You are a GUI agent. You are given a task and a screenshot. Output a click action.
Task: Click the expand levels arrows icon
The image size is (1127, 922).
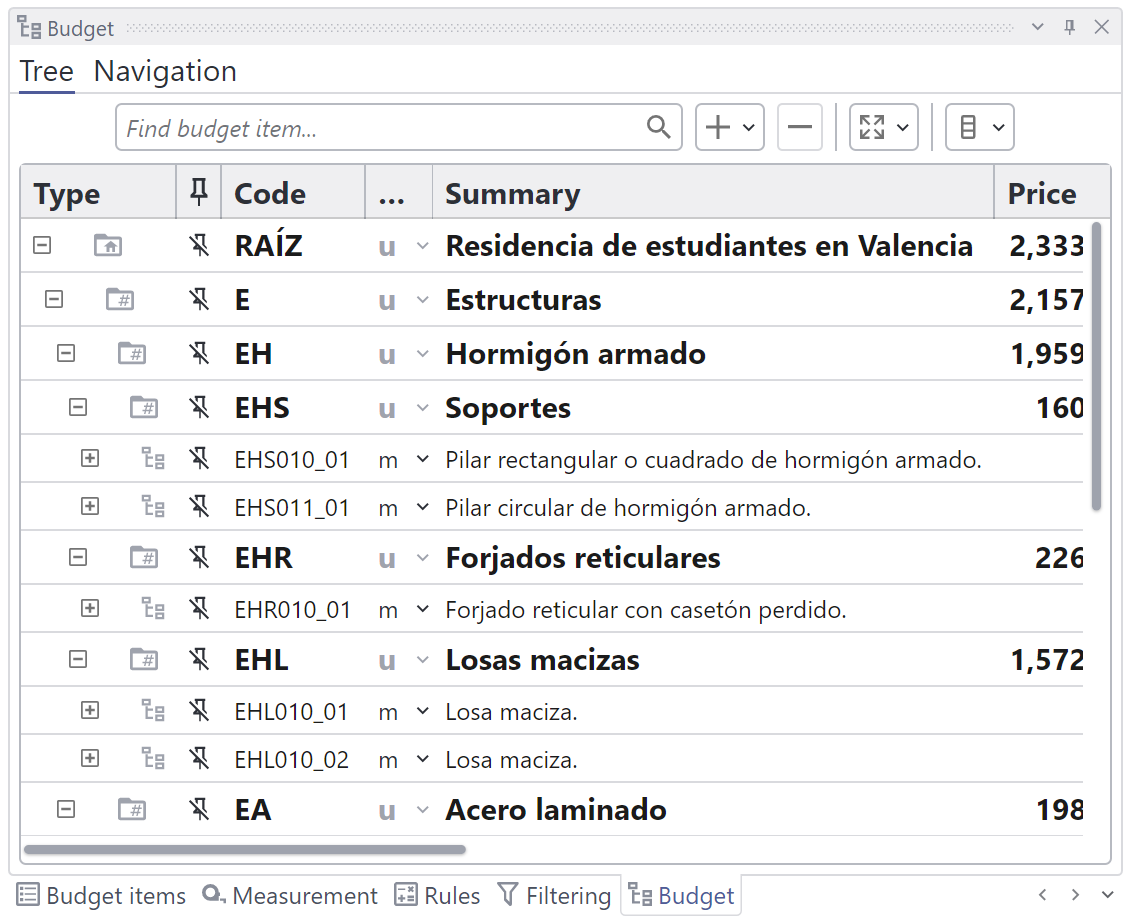(x=872, y=127)
